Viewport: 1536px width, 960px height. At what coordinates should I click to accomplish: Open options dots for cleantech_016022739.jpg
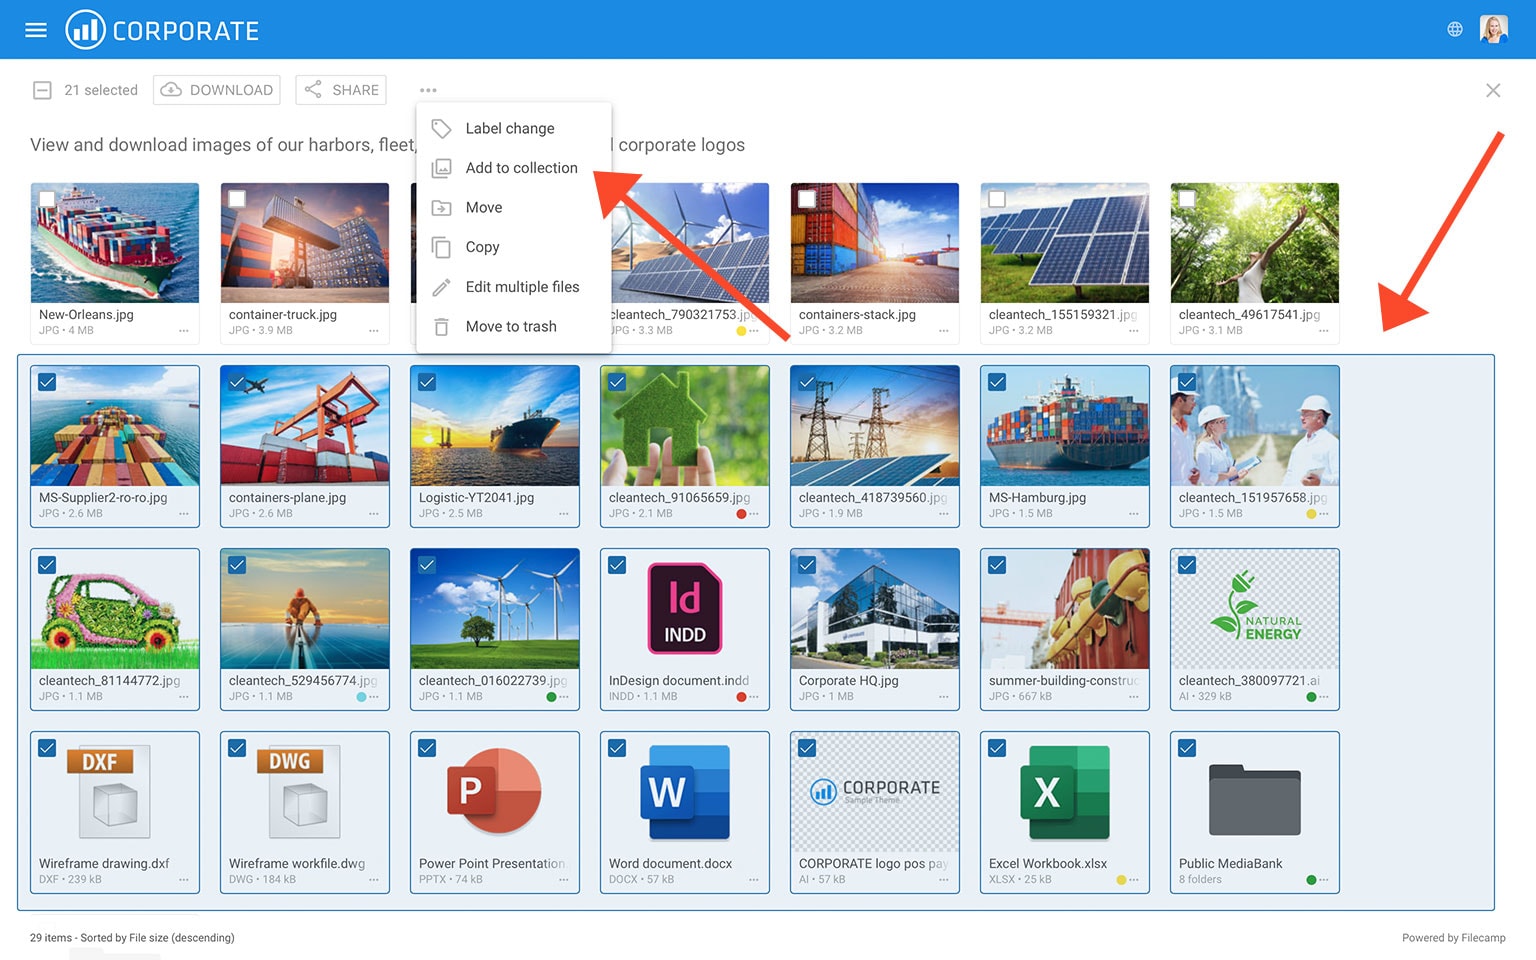click(x=564, y=697)
